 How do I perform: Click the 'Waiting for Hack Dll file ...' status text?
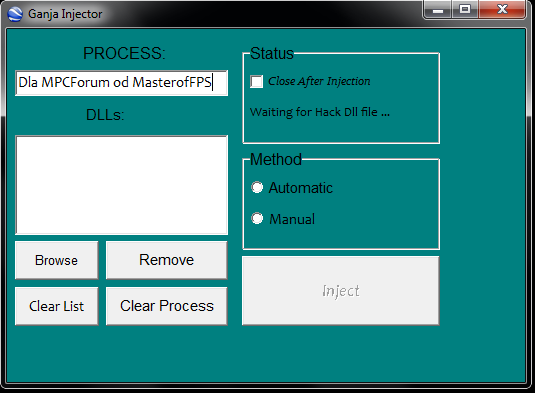coord(320,112)
